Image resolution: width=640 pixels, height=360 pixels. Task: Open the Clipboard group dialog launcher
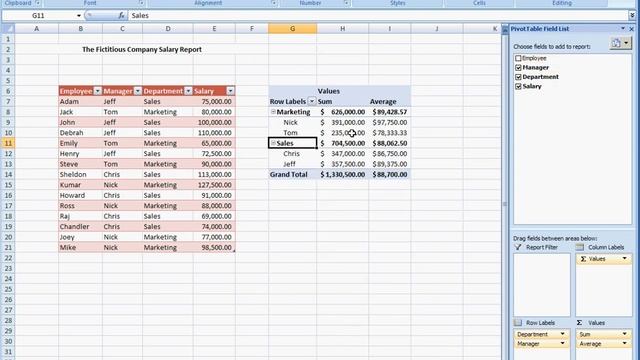37,3
